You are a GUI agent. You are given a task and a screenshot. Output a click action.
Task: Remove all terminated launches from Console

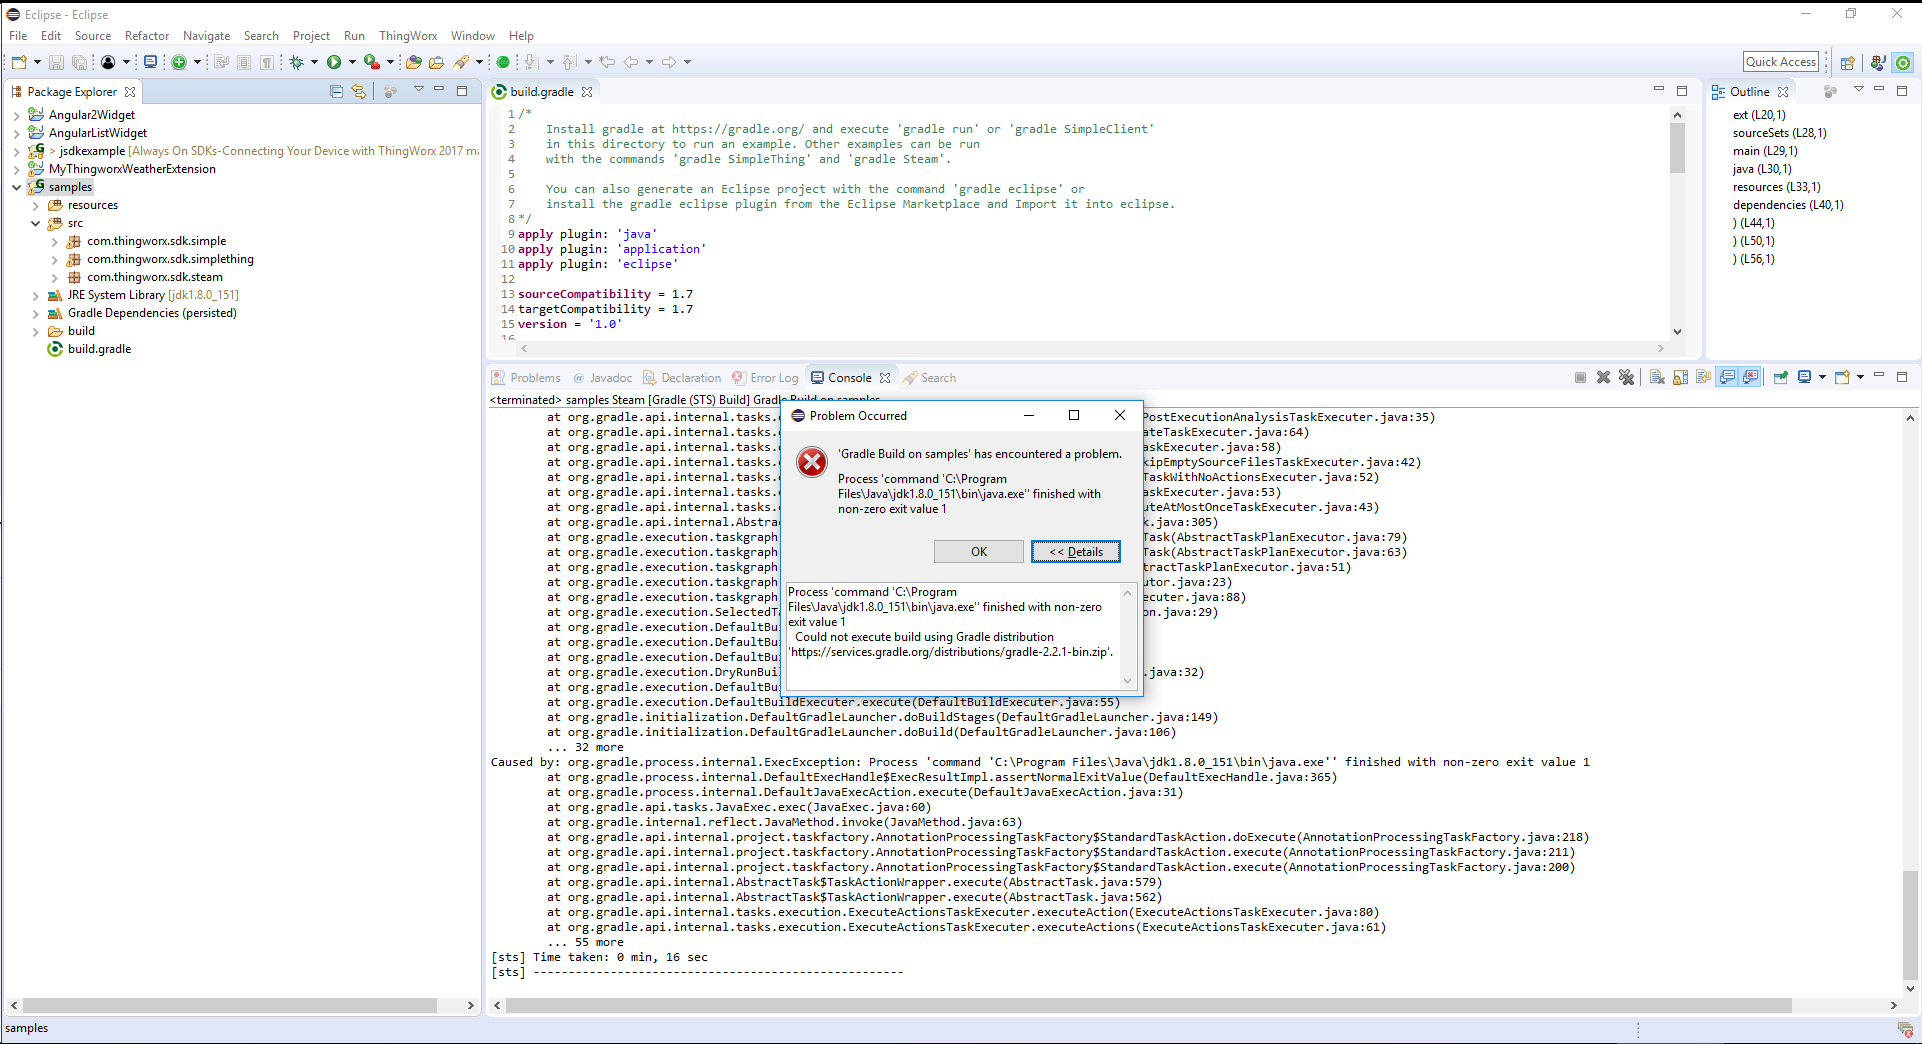(1626, 377)
